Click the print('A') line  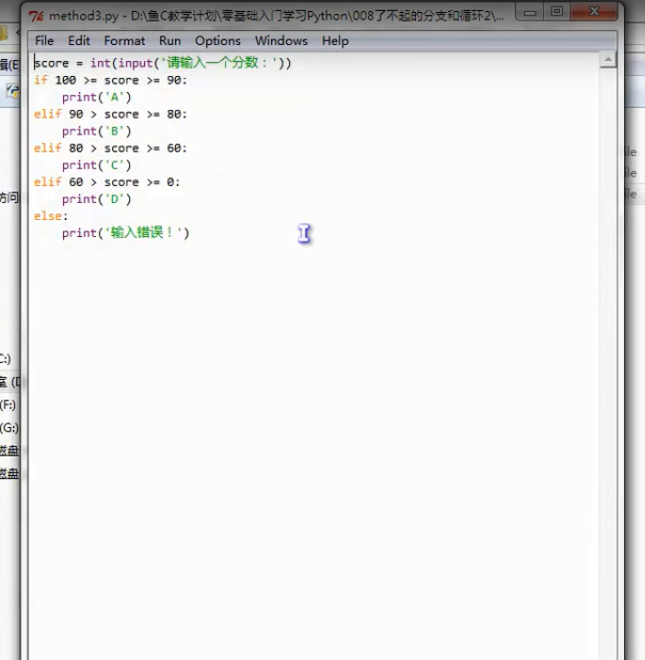(x=97, y=97)
